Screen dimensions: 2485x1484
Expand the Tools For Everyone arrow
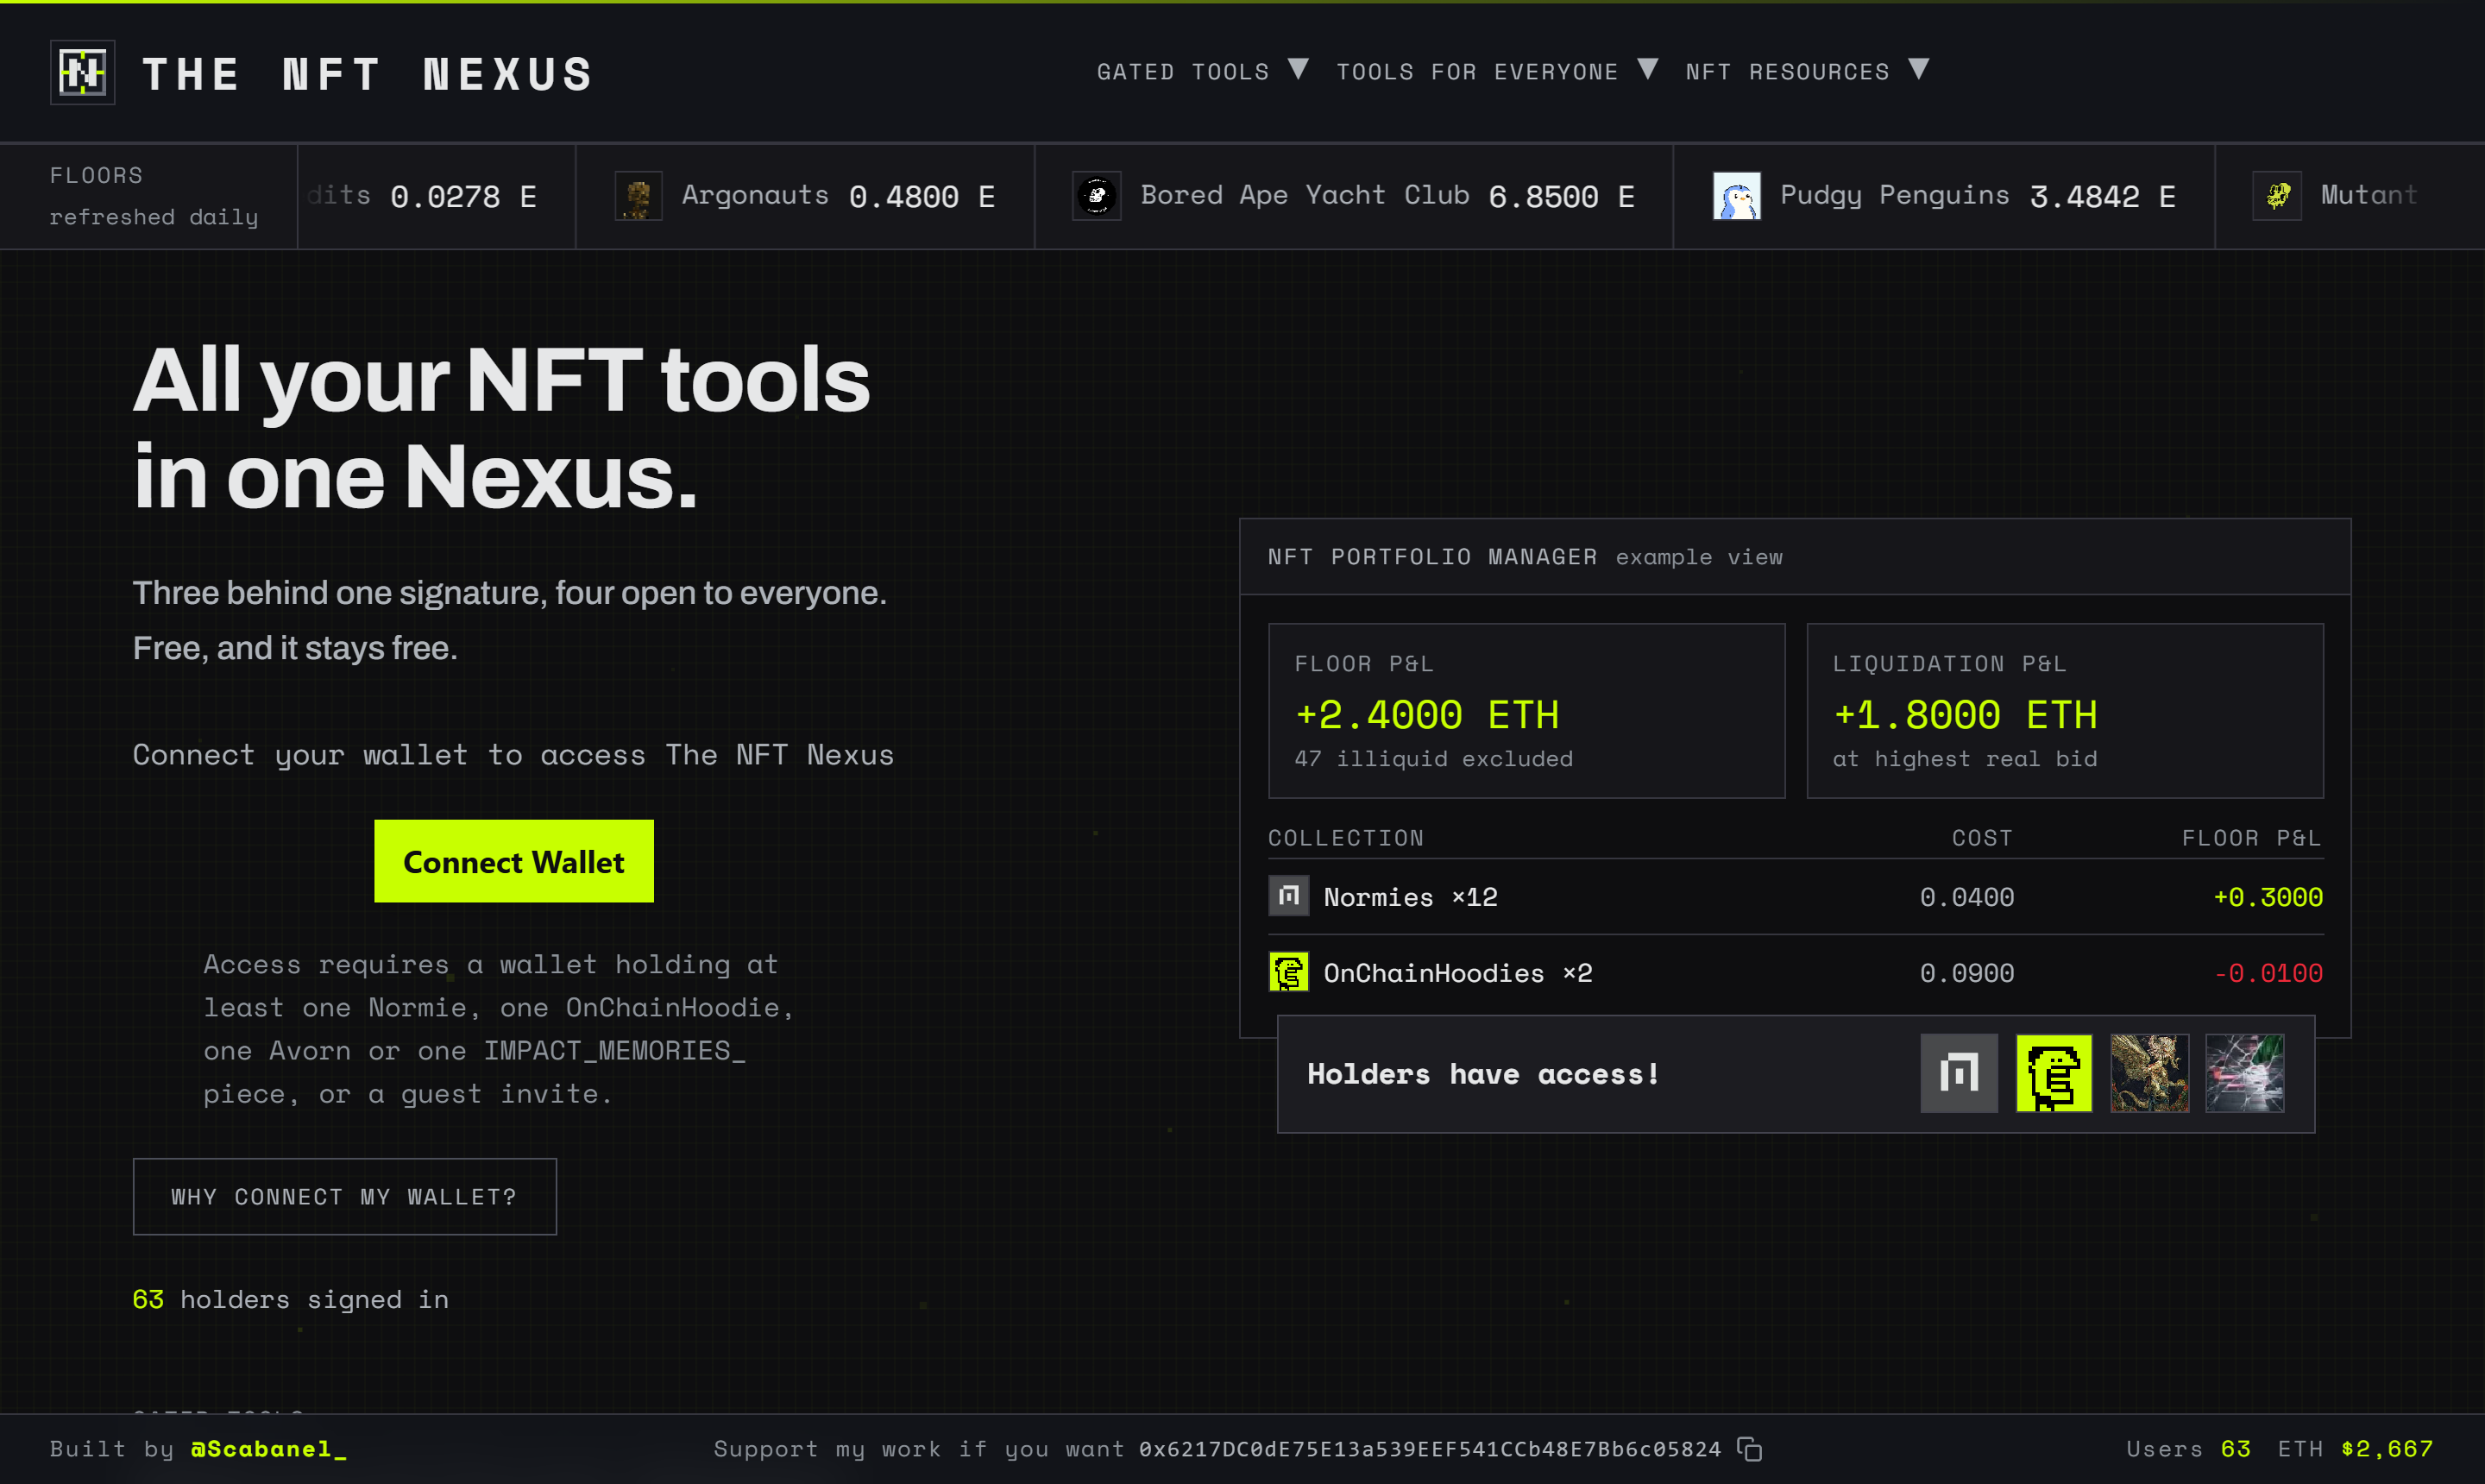pos(1648,69)
